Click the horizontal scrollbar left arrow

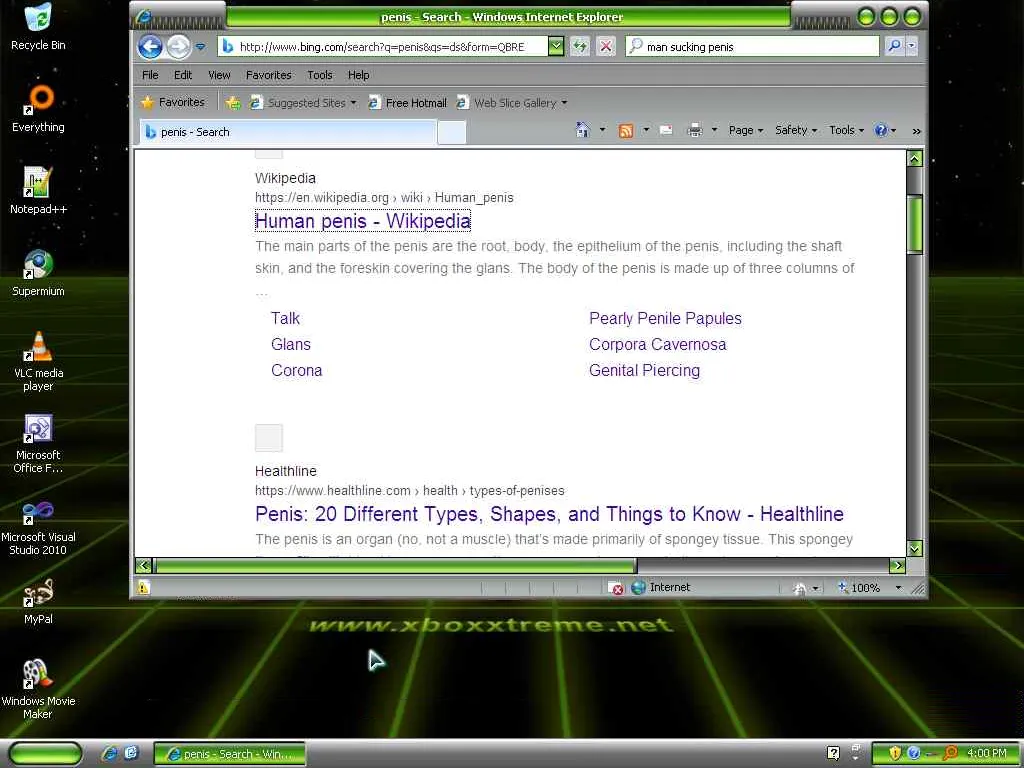point(144,566)
